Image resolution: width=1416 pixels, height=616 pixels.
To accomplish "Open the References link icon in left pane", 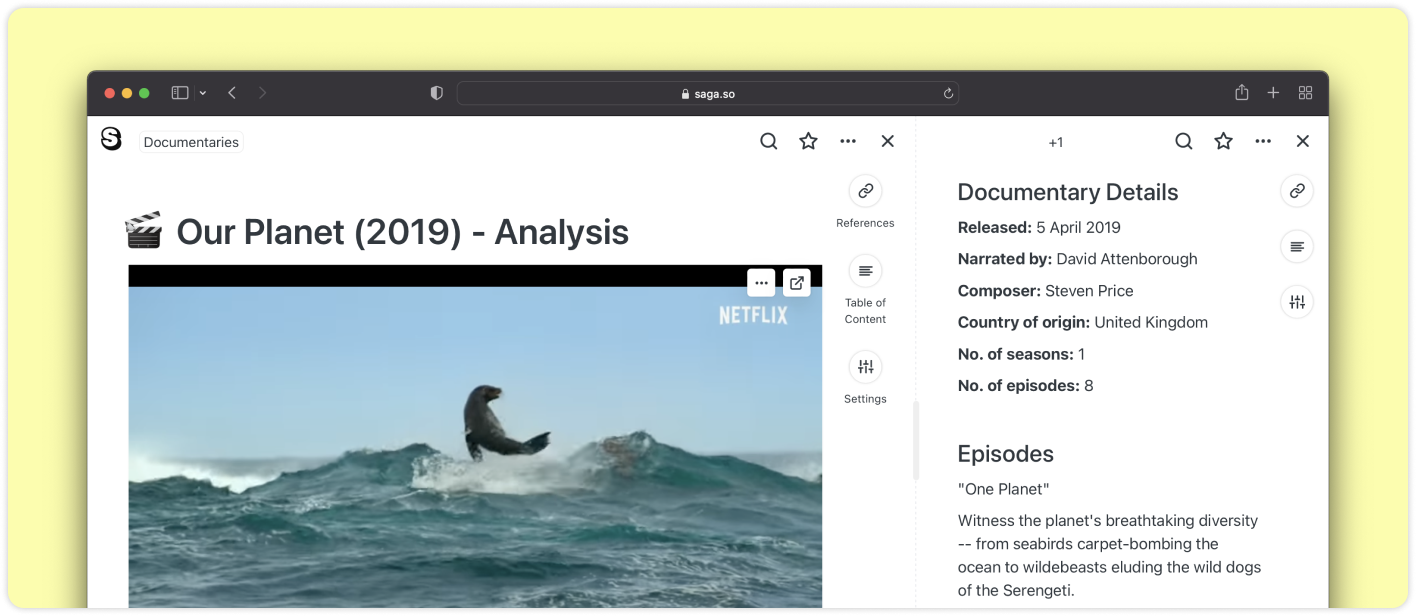I will pyautogui.click(x=865, y=191).
